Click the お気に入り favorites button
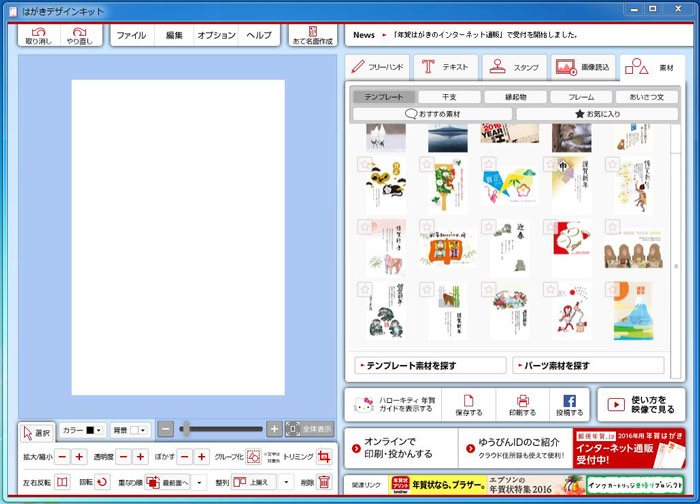The width and height of the screenshot is (700, 504). (x=597, y=114)
